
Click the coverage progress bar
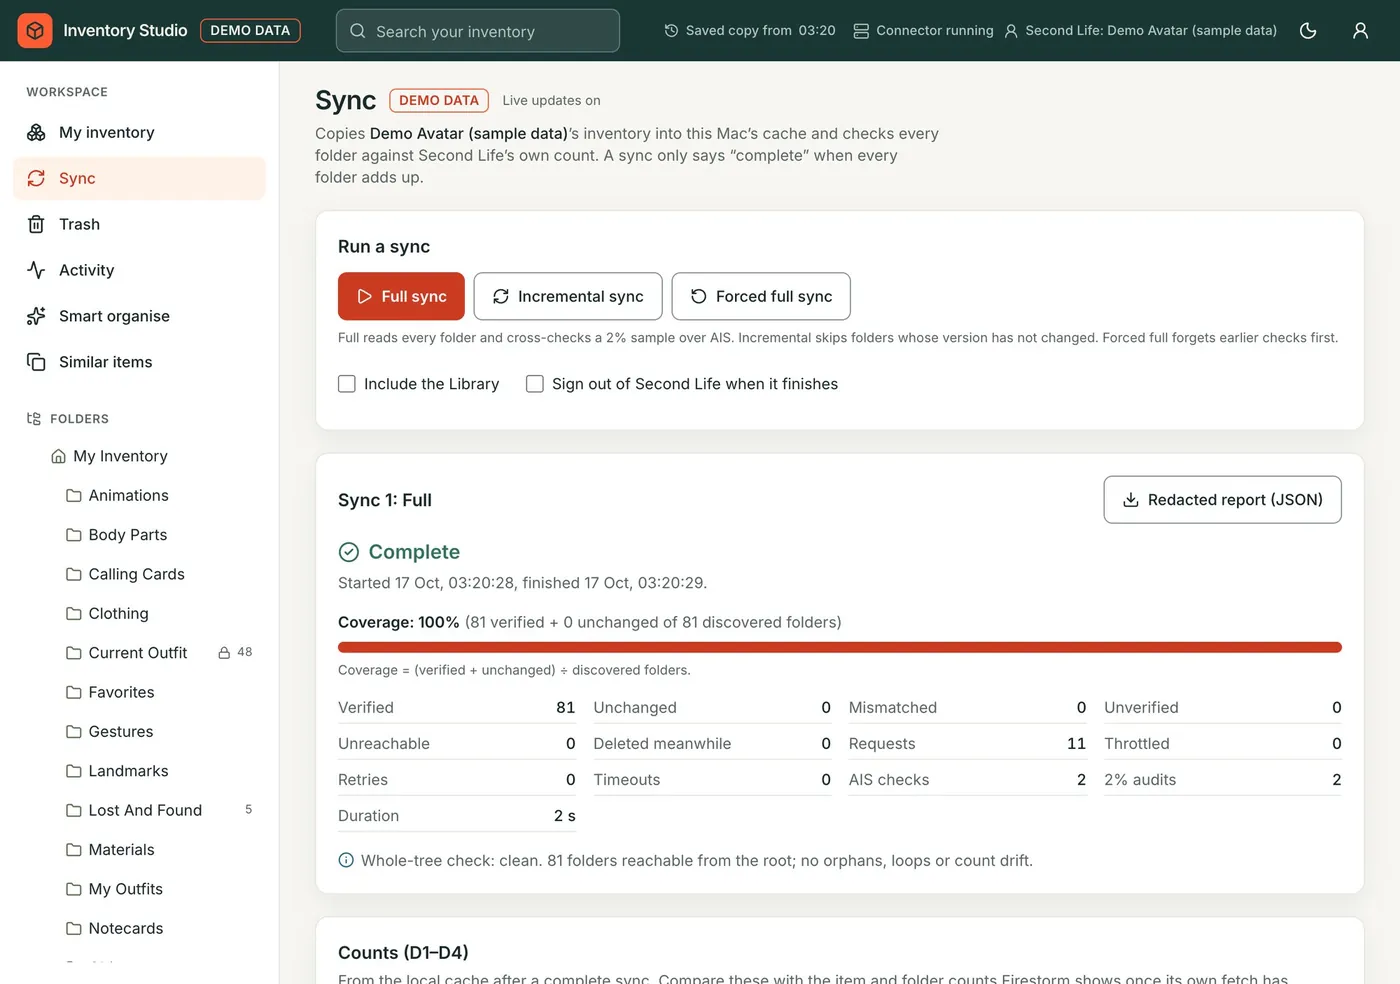(840, 647)
